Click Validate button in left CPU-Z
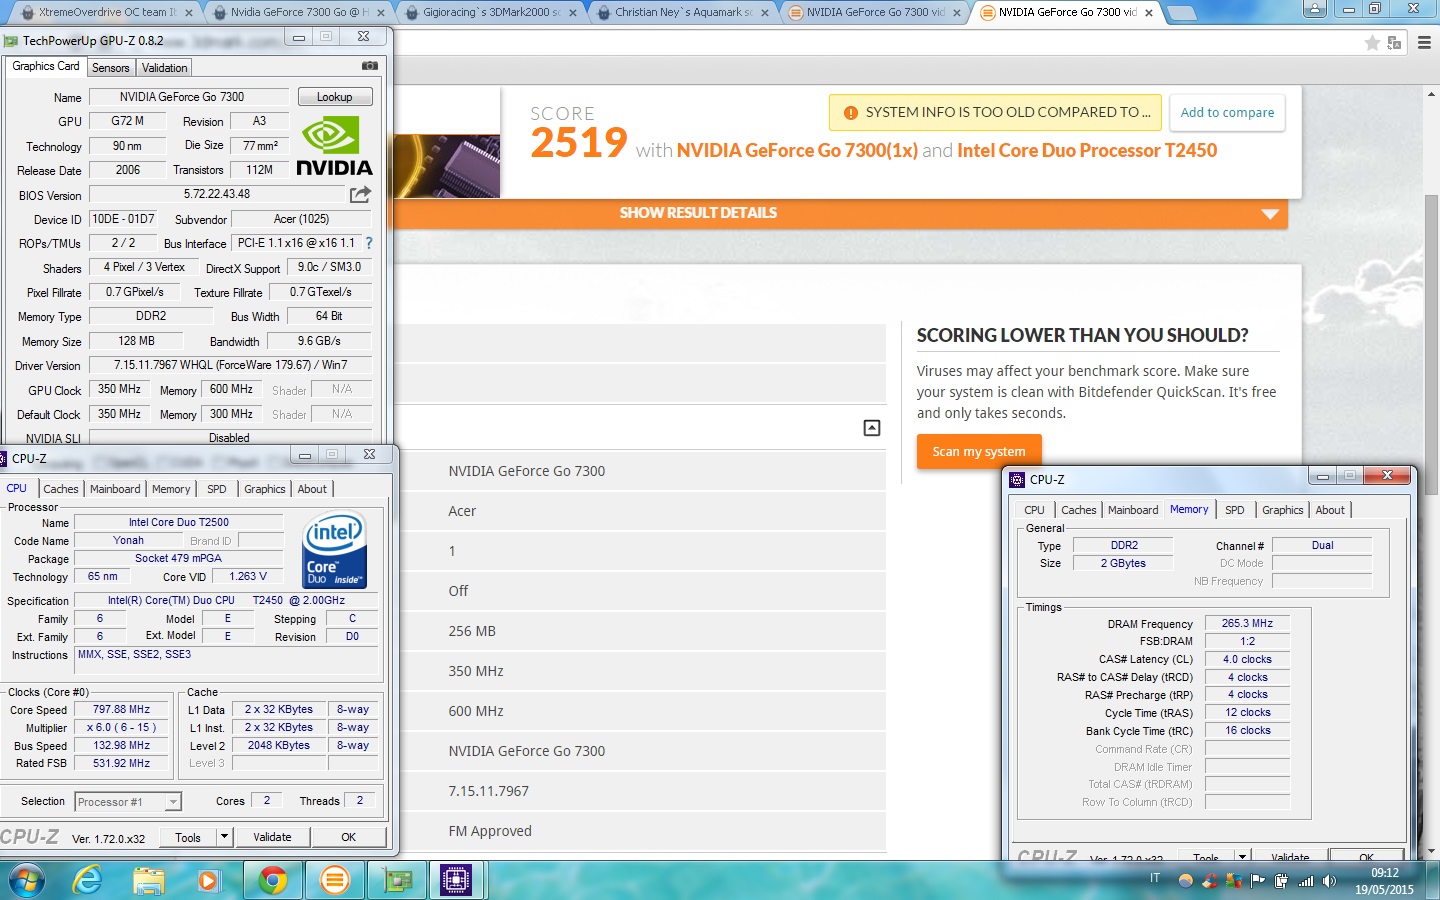Screen dimensions: 1440x900 pos(272,837)
